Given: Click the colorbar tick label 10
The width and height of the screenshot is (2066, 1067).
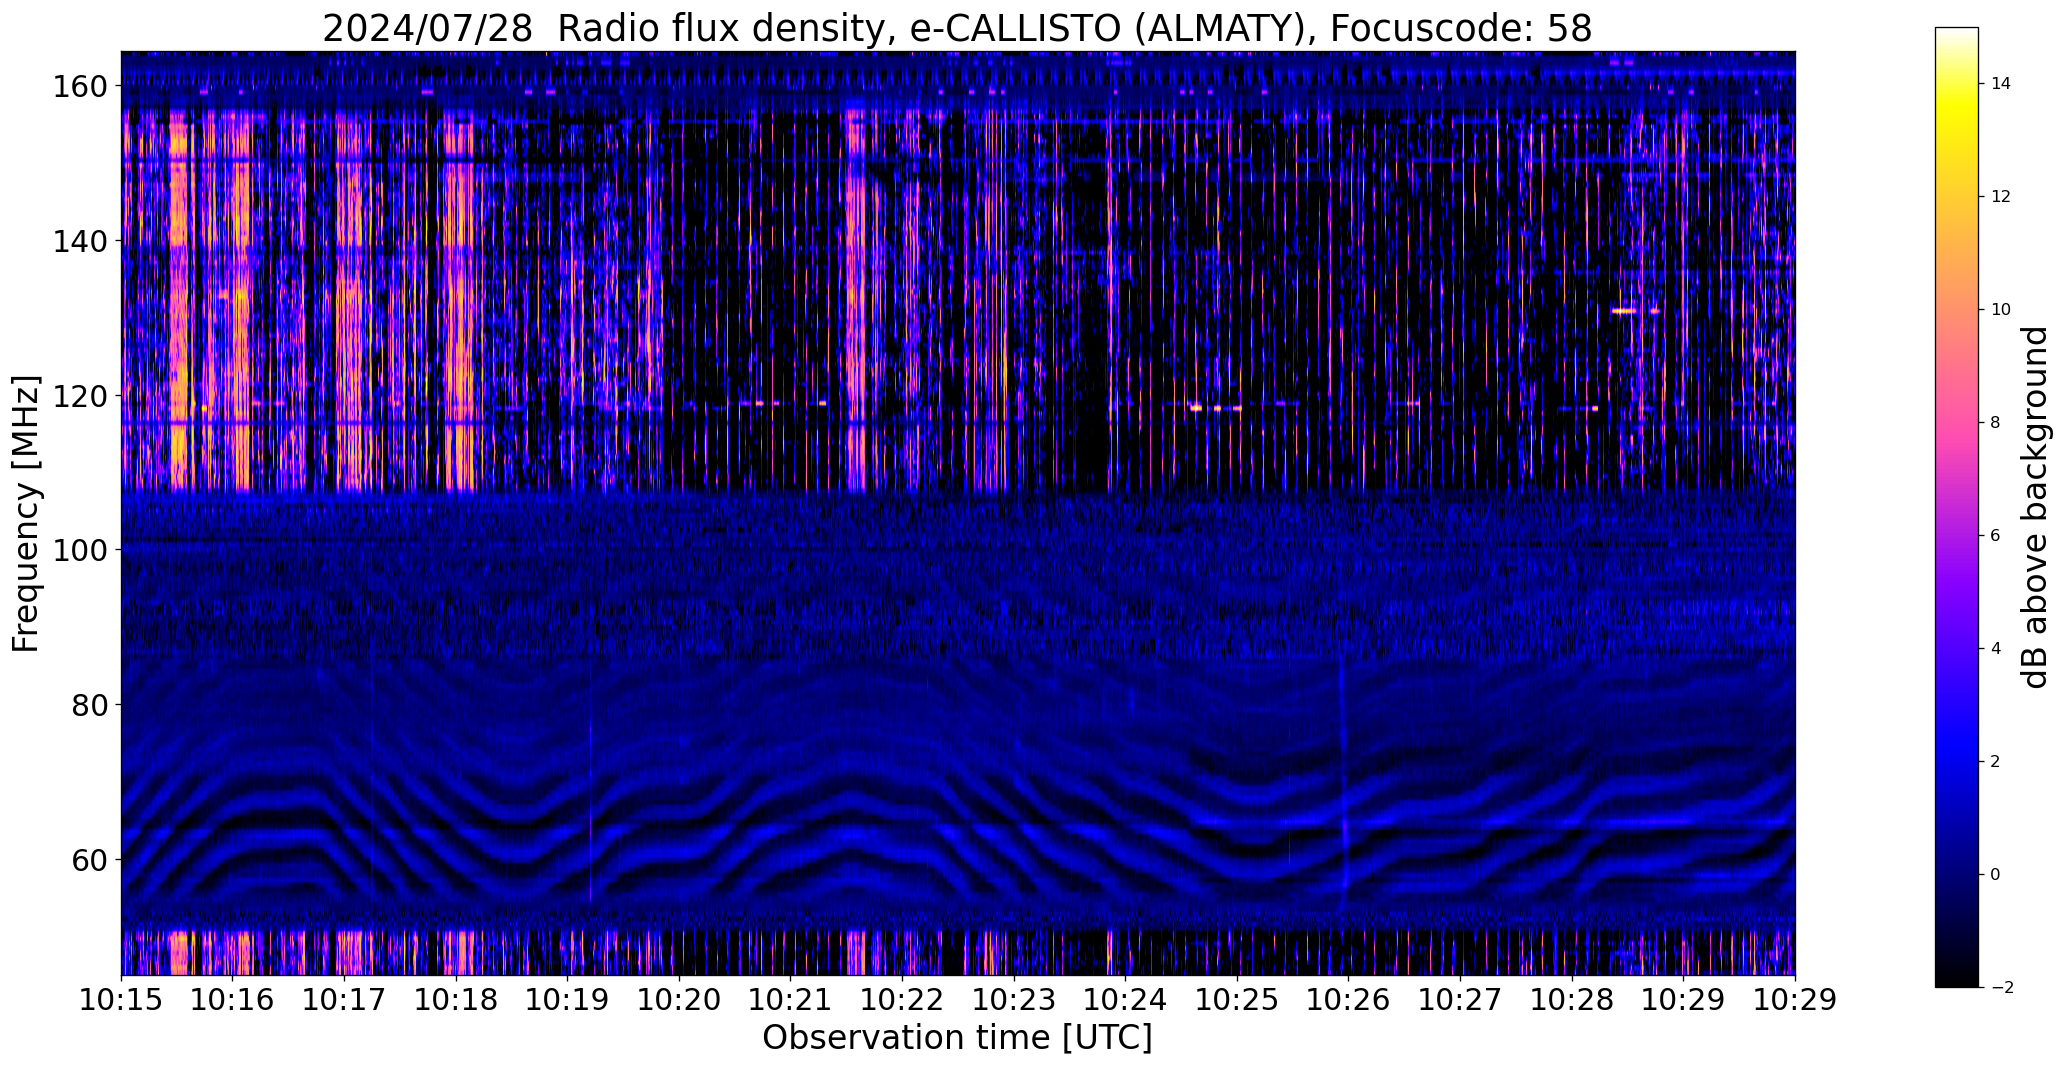Looking at the screenshot, I should coord(2001,310).
